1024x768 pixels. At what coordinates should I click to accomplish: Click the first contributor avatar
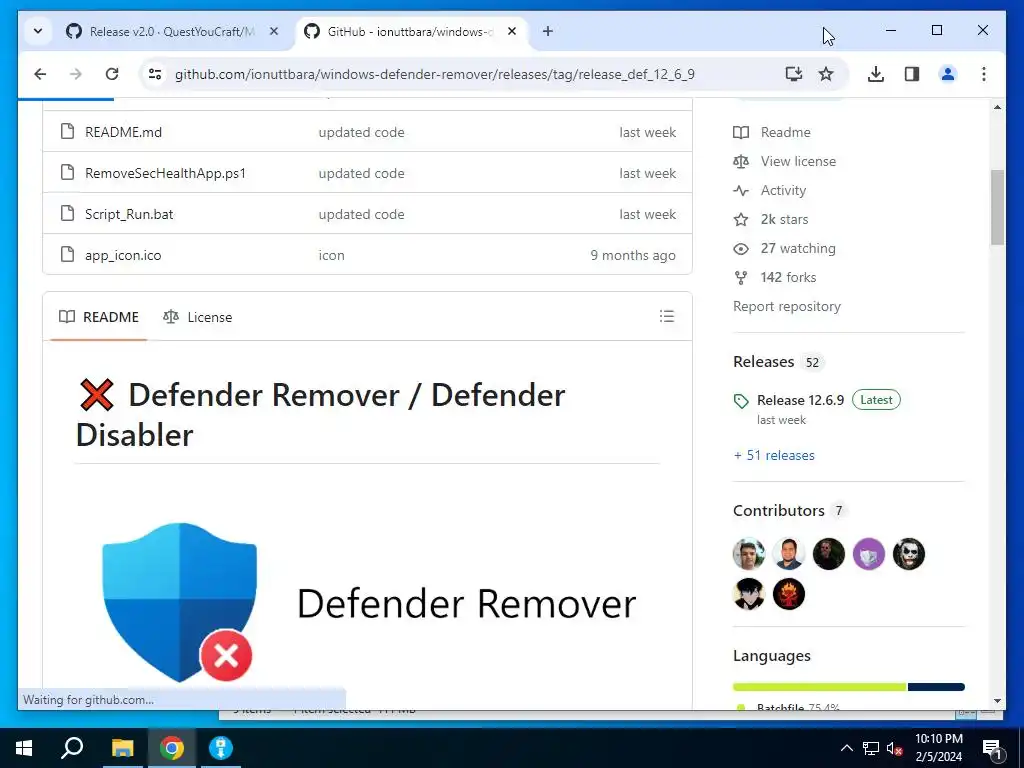tap(749, 554)
